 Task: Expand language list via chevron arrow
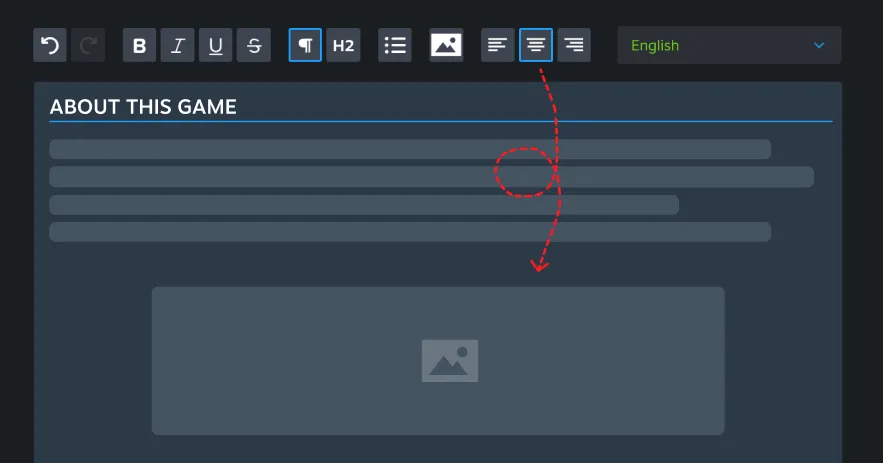(819, 45)
